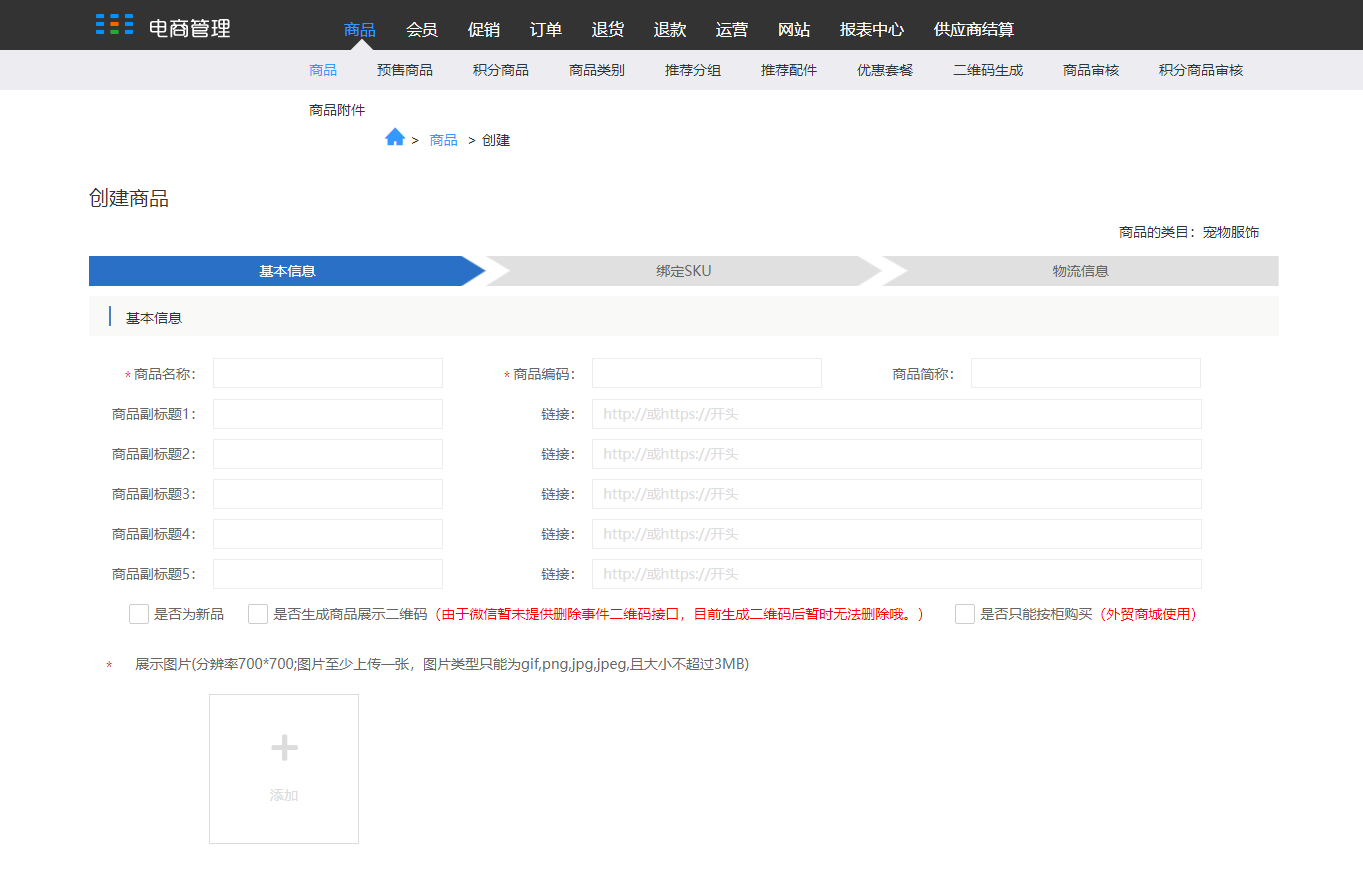This screenshot has height=877, width=1363.
Task: Click the 链接 field beside 商品副标题3
Action: click(897, 494)
